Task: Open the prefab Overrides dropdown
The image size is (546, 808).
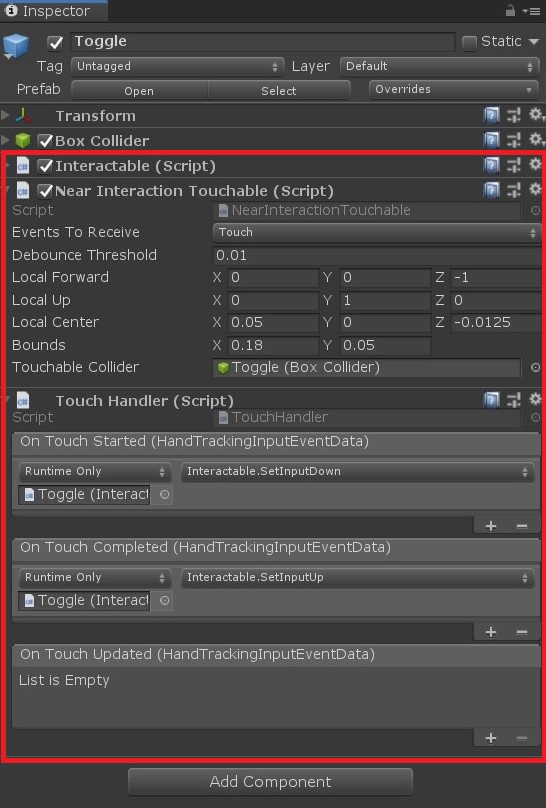Action: point(453,90)
